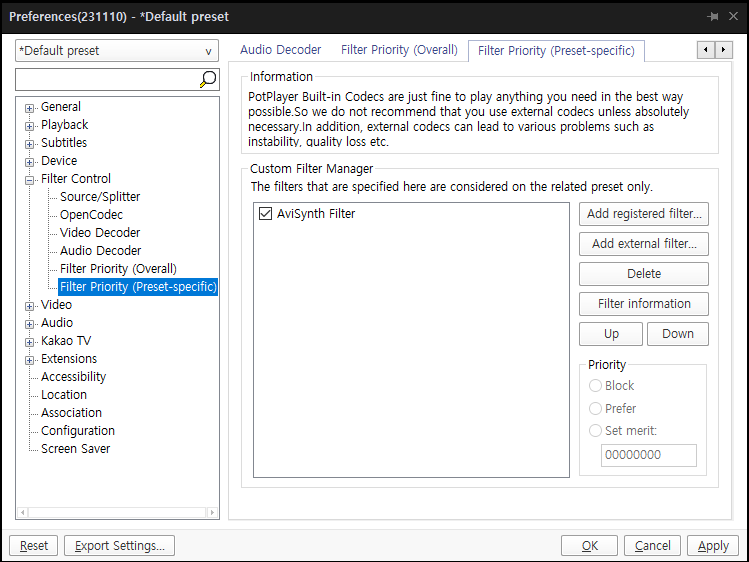Image resolution: width=749 pixels, height=562 pixels.
Task: Expand the Kakao TV tree node
Action: [30, 342]
